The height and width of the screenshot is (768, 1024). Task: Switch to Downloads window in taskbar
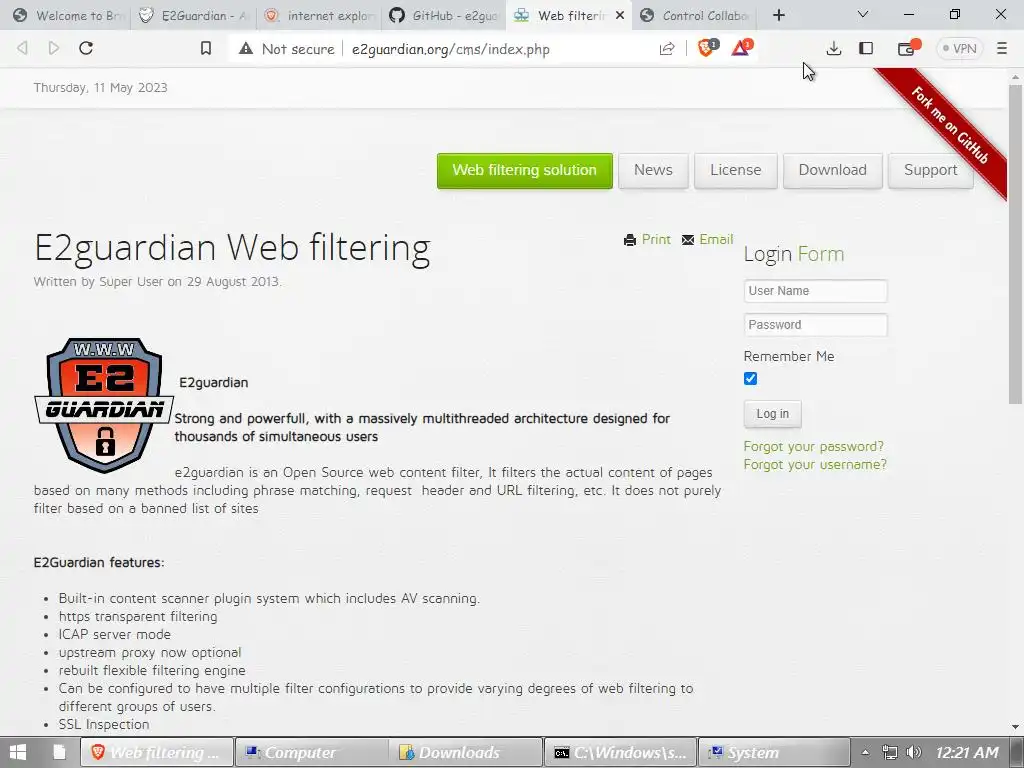tap(466, 752)
